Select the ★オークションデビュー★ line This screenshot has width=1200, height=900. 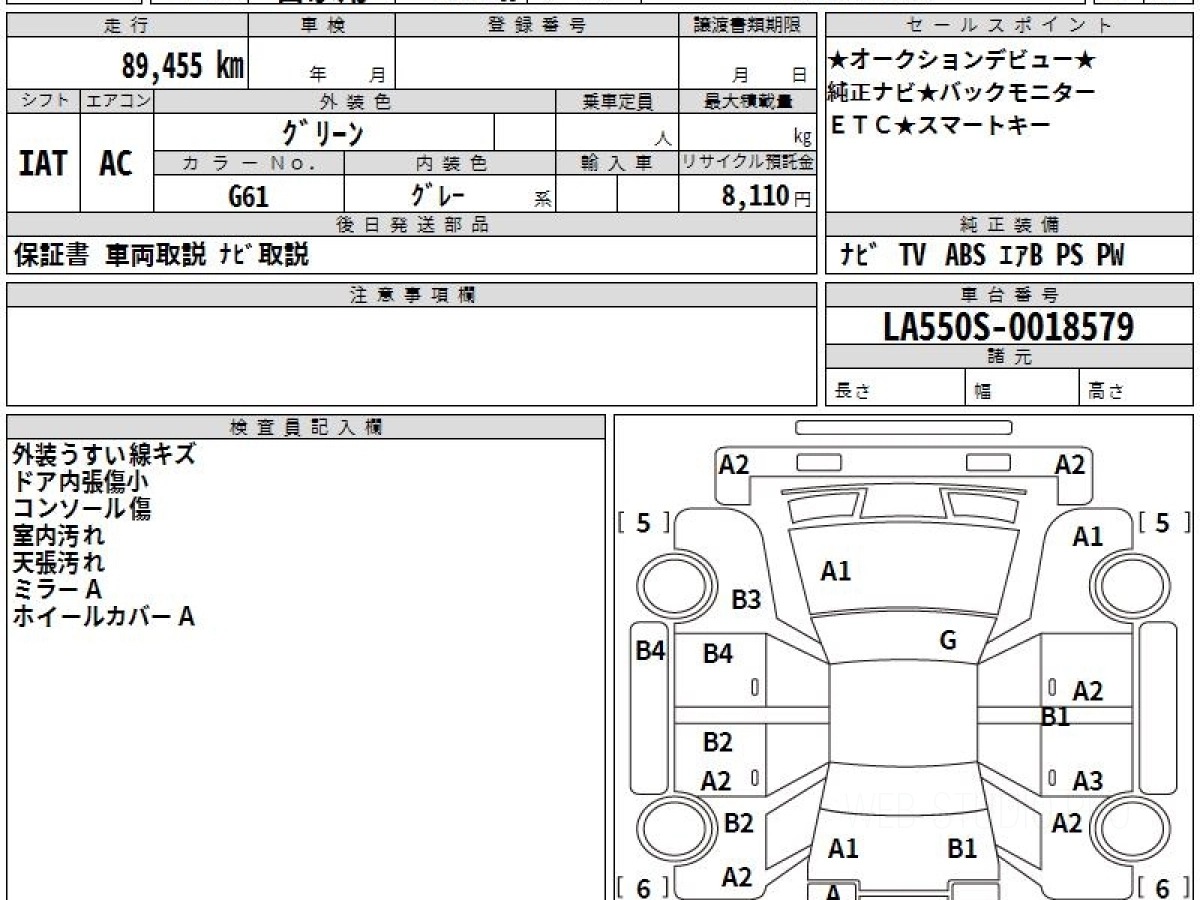(x=963, y=61)
